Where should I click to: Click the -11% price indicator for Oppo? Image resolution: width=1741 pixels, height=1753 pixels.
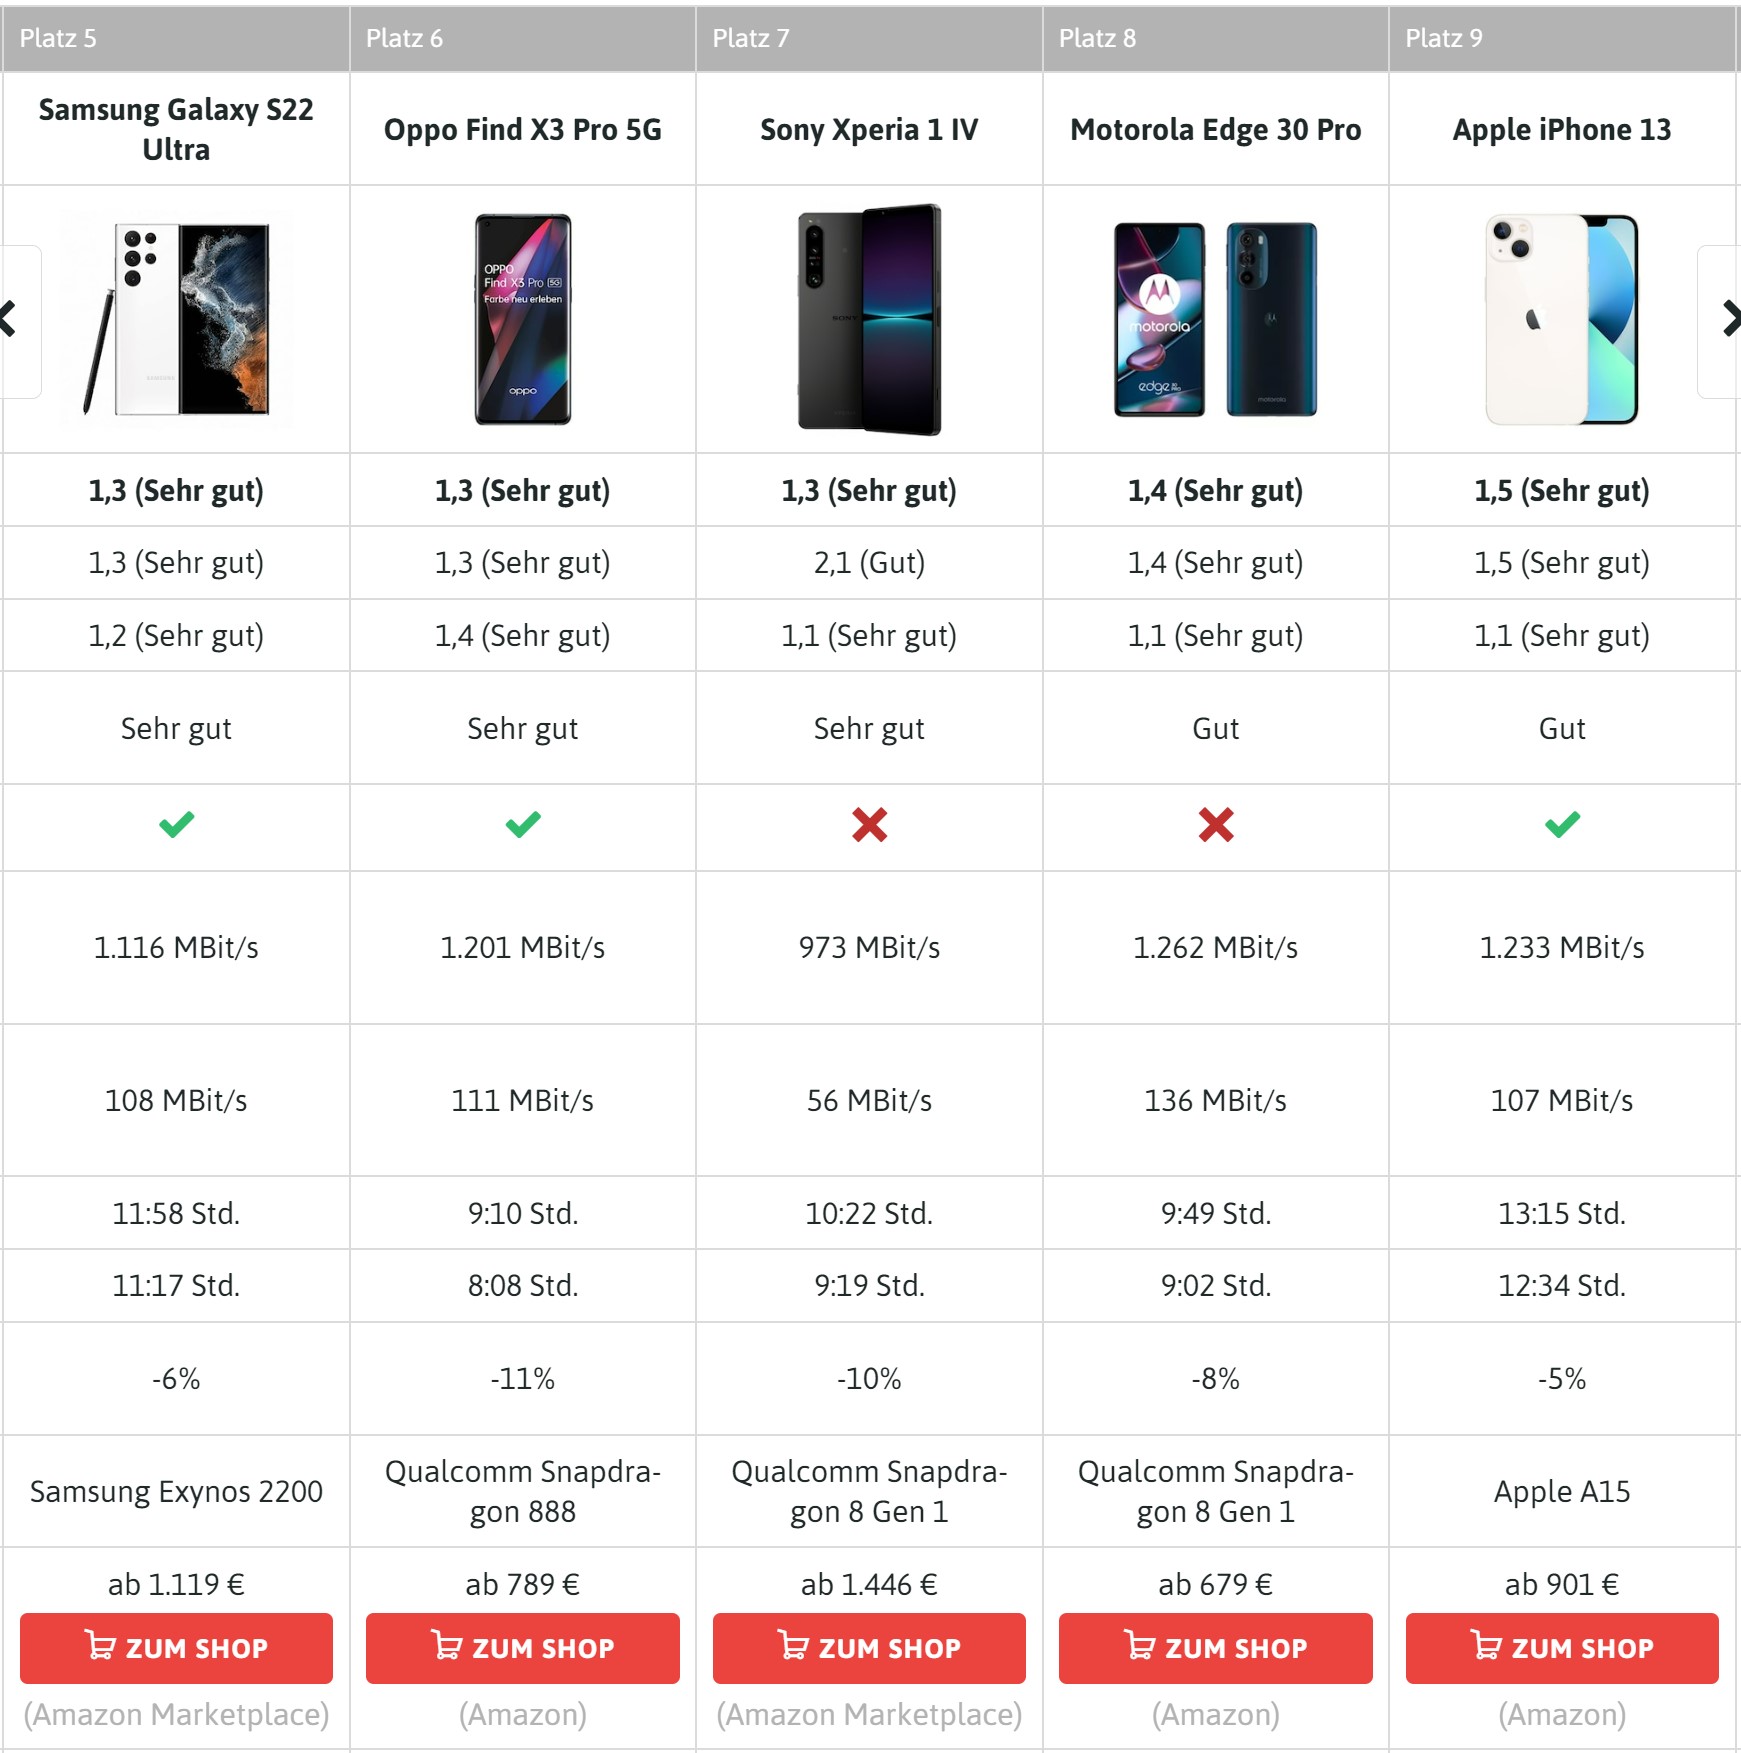point(522,1378)
